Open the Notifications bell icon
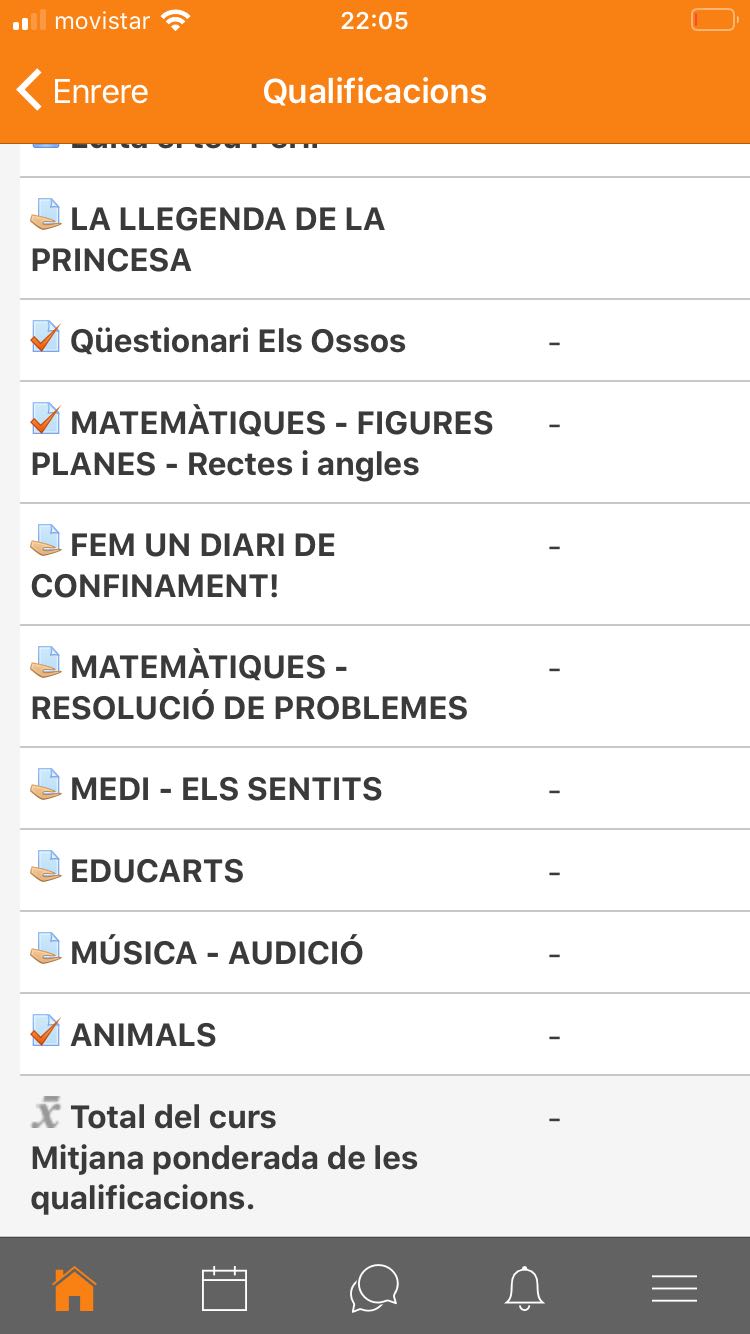 pyautogui.click(x=524, y=1288)
